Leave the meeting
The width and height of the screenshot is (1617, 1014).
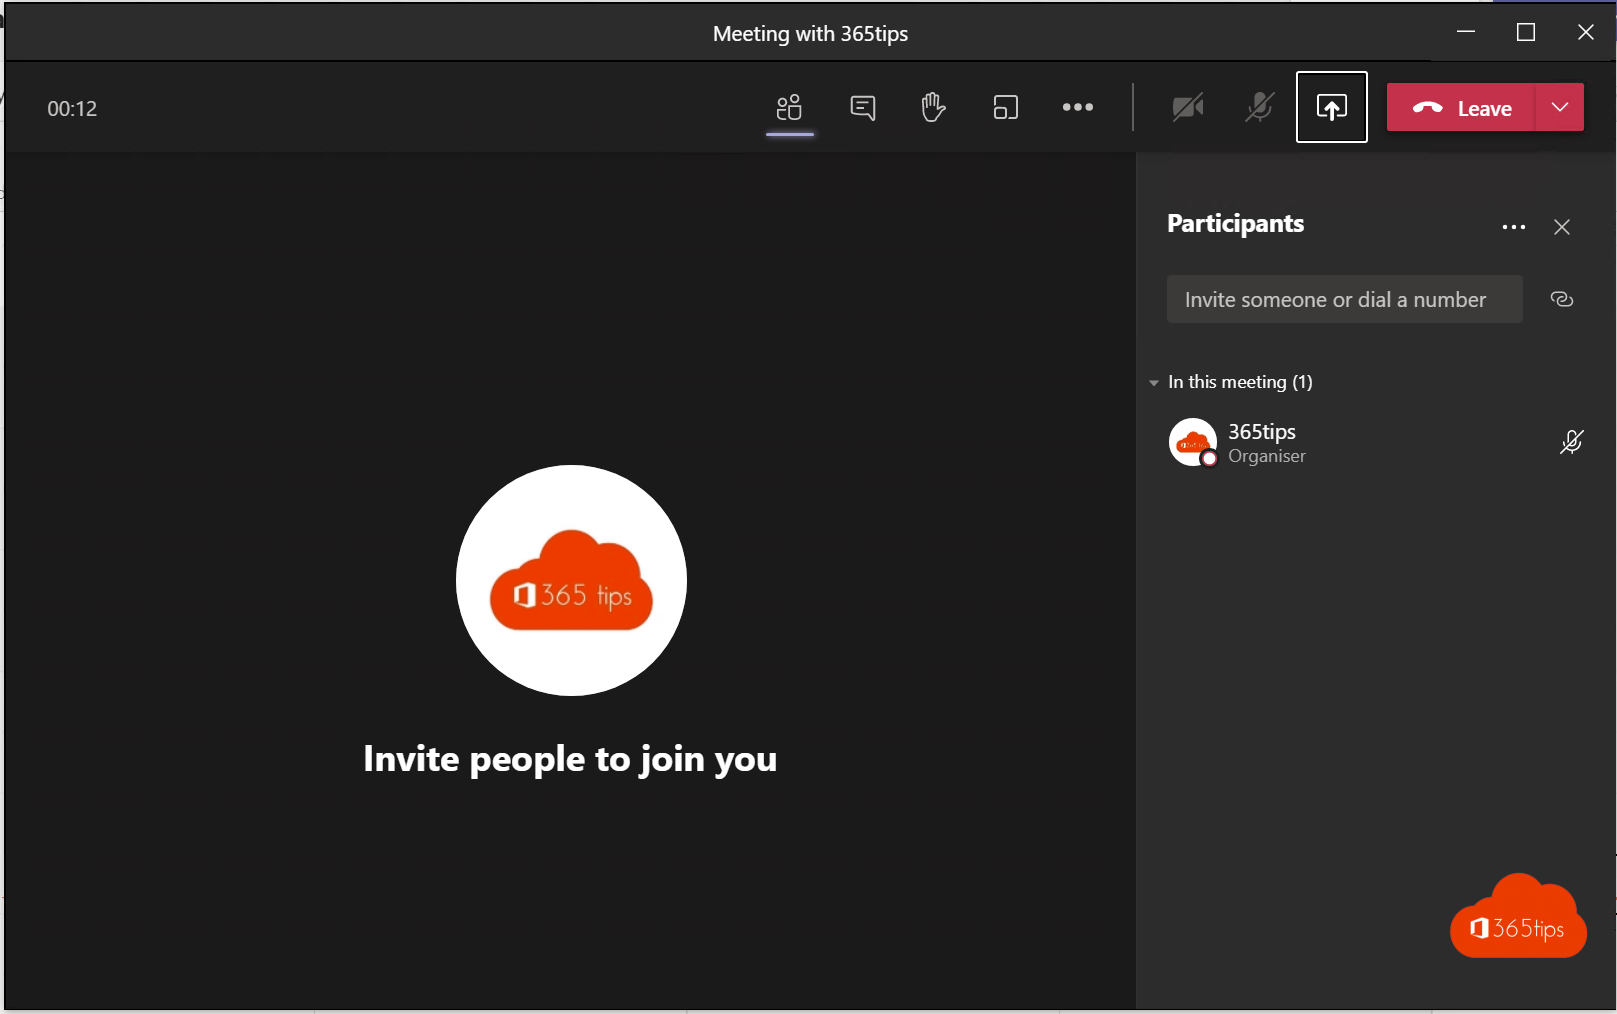tap(1461, 108)
